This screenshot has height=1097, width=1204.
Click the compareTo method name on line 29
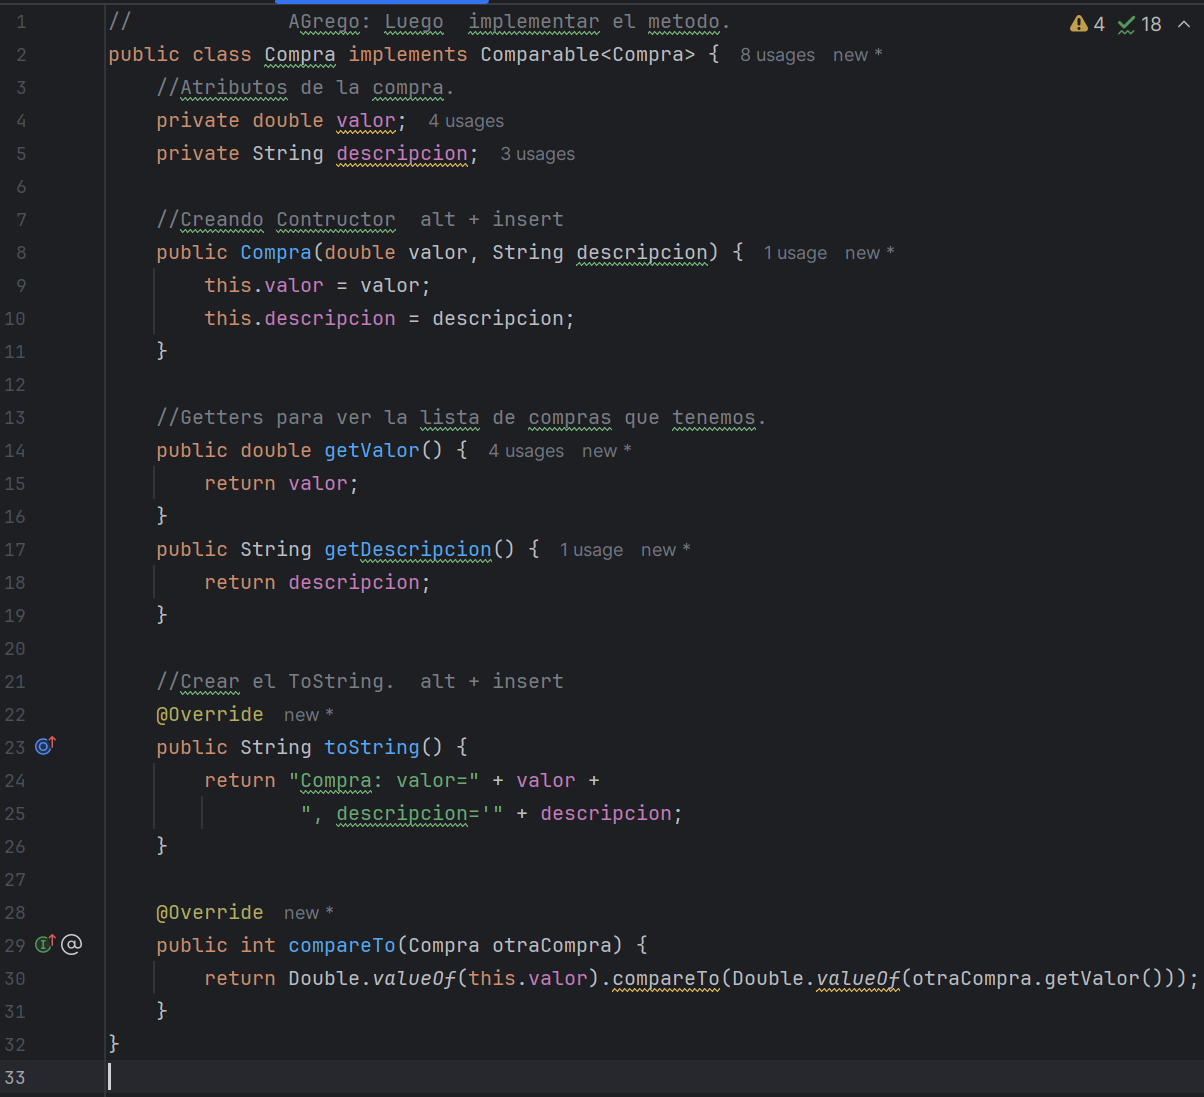coord(342,945)
